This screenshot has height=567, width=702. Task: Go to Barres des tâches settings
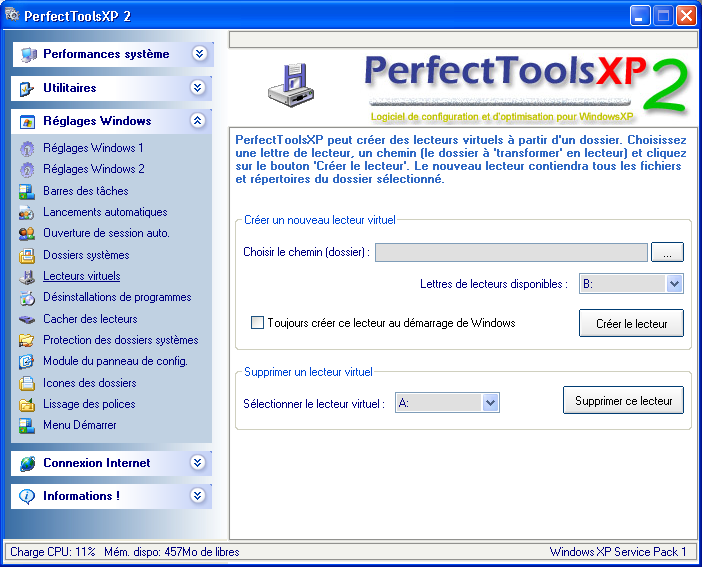click(x=86, y=191)
